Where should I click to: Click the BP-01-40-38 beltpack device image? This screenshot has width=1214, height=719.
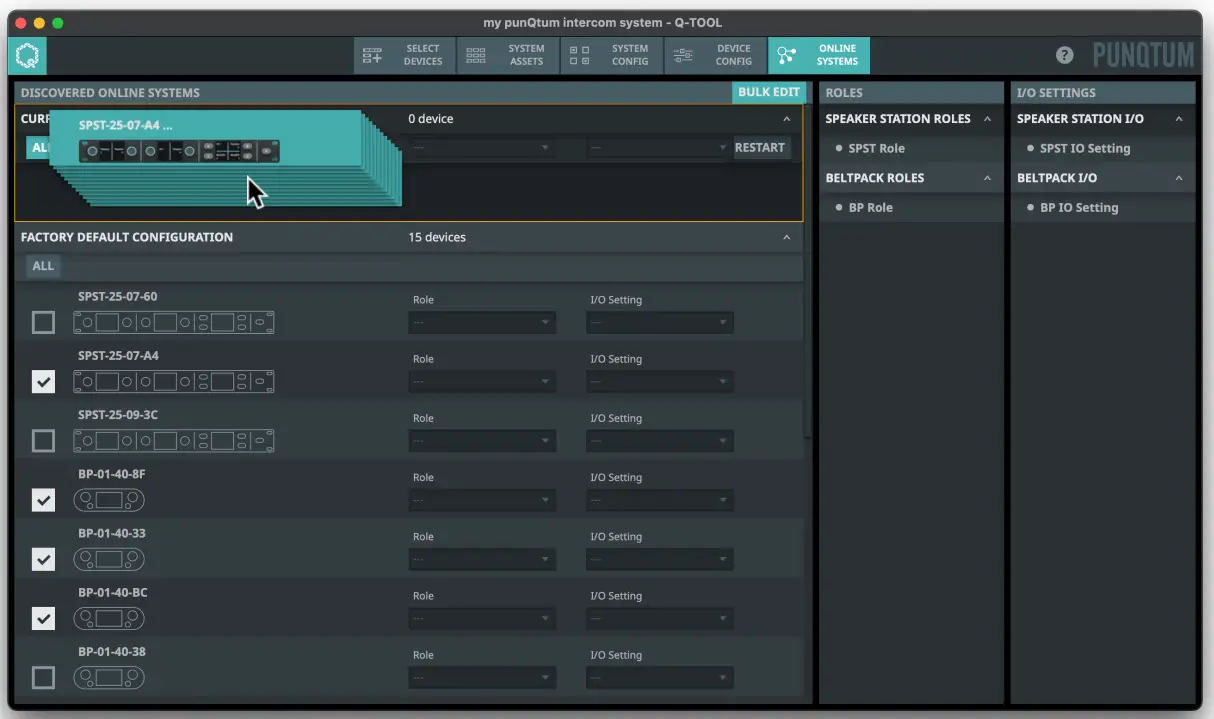click(109, 677)
